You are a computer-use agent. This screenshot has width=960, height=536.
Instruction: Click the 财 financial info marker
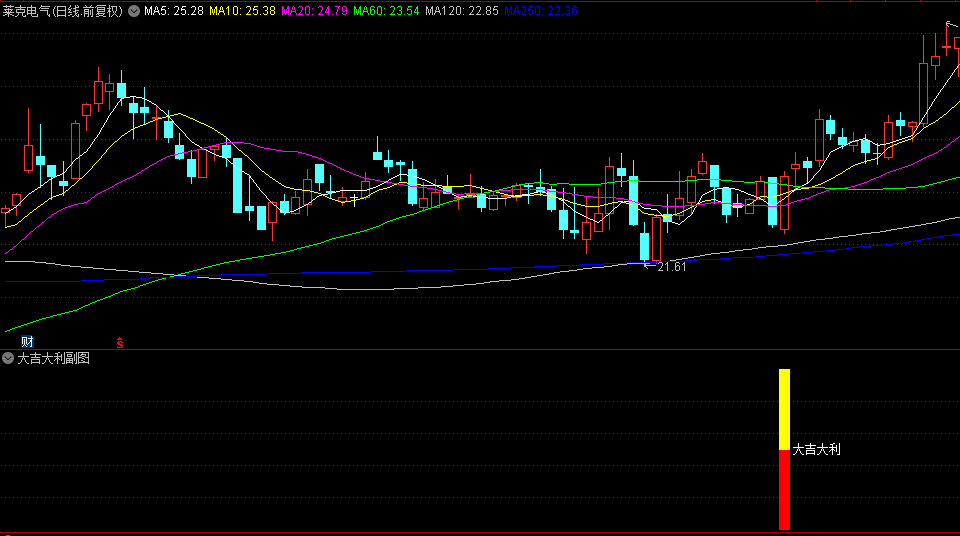click(27, 342)
